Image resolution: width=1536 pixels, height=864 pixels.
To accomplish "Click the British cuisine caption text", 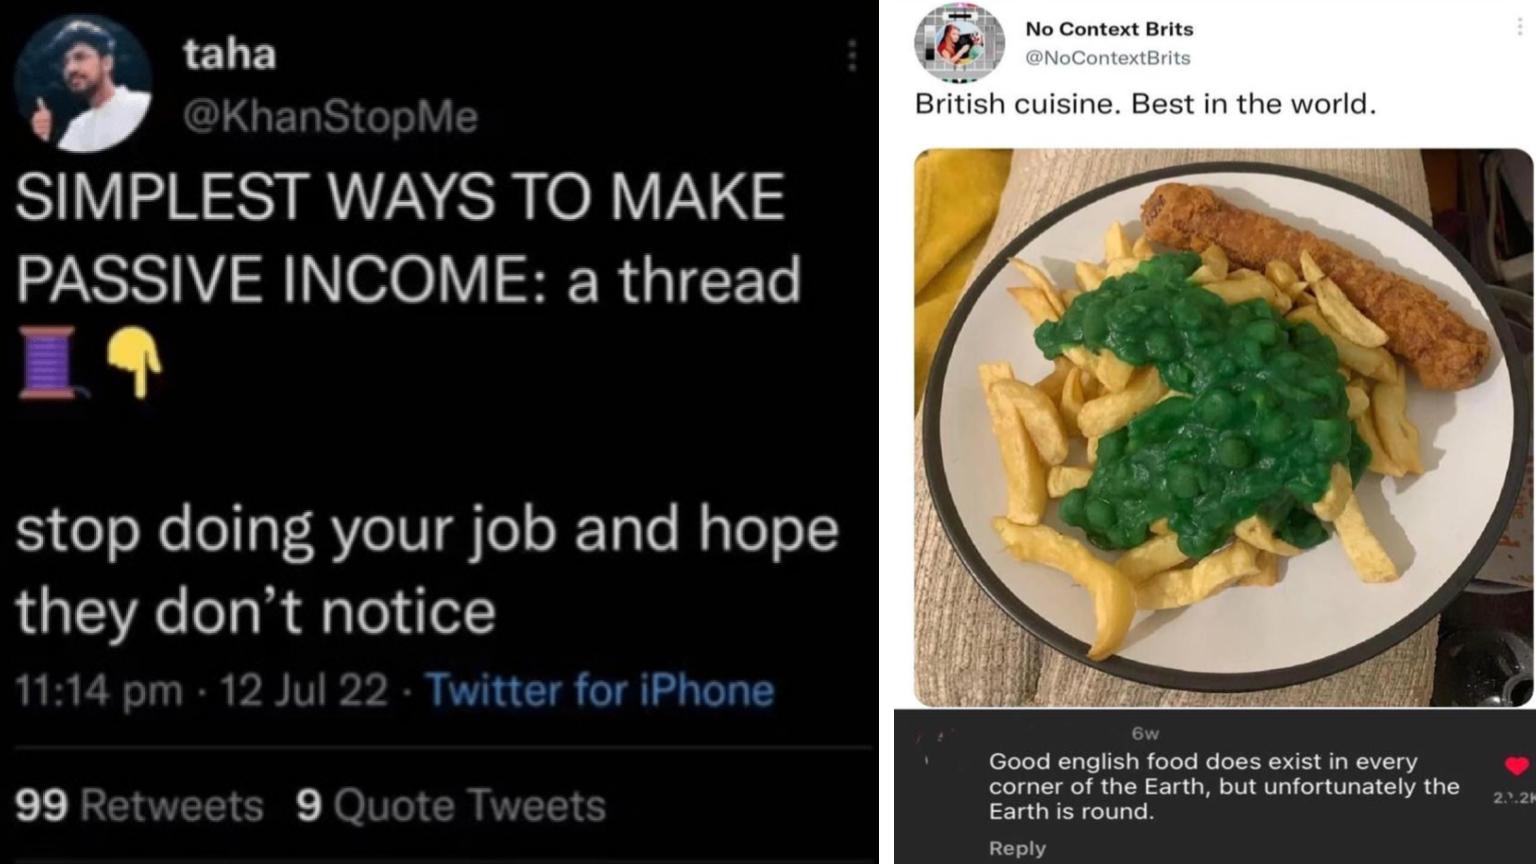I will point(1146,104).
